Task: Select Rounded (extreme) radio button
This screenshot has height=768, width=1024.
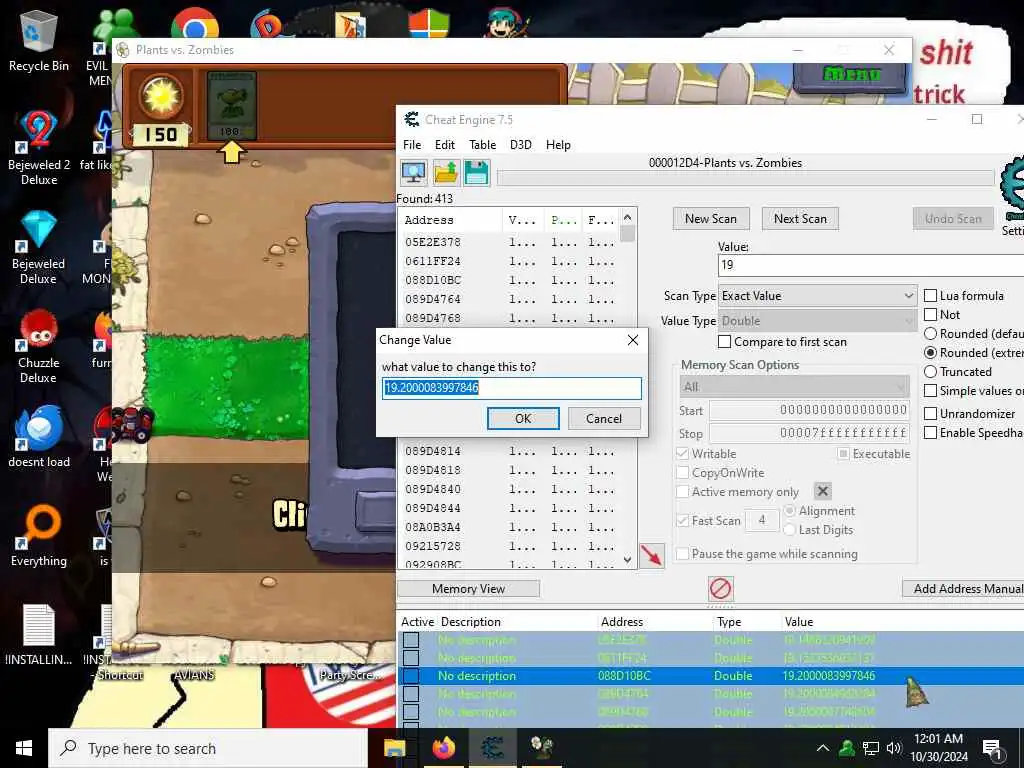Action: [931, 353]
